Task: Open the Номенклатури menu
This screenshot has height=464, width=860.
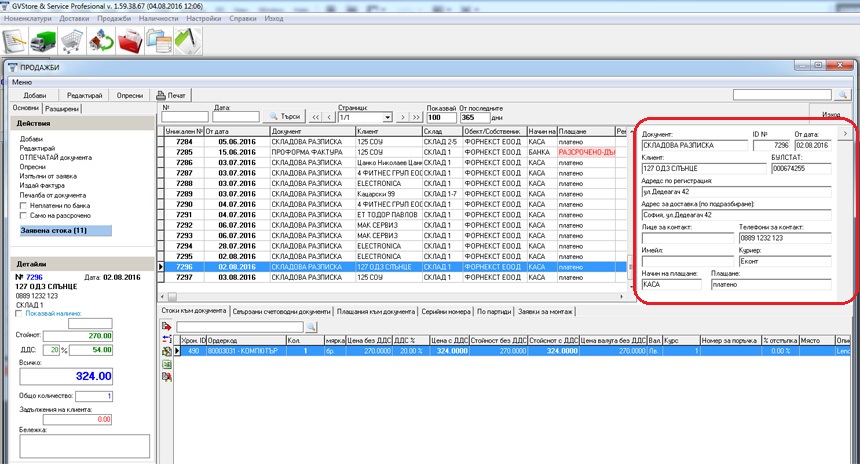Action: point(27,18)
